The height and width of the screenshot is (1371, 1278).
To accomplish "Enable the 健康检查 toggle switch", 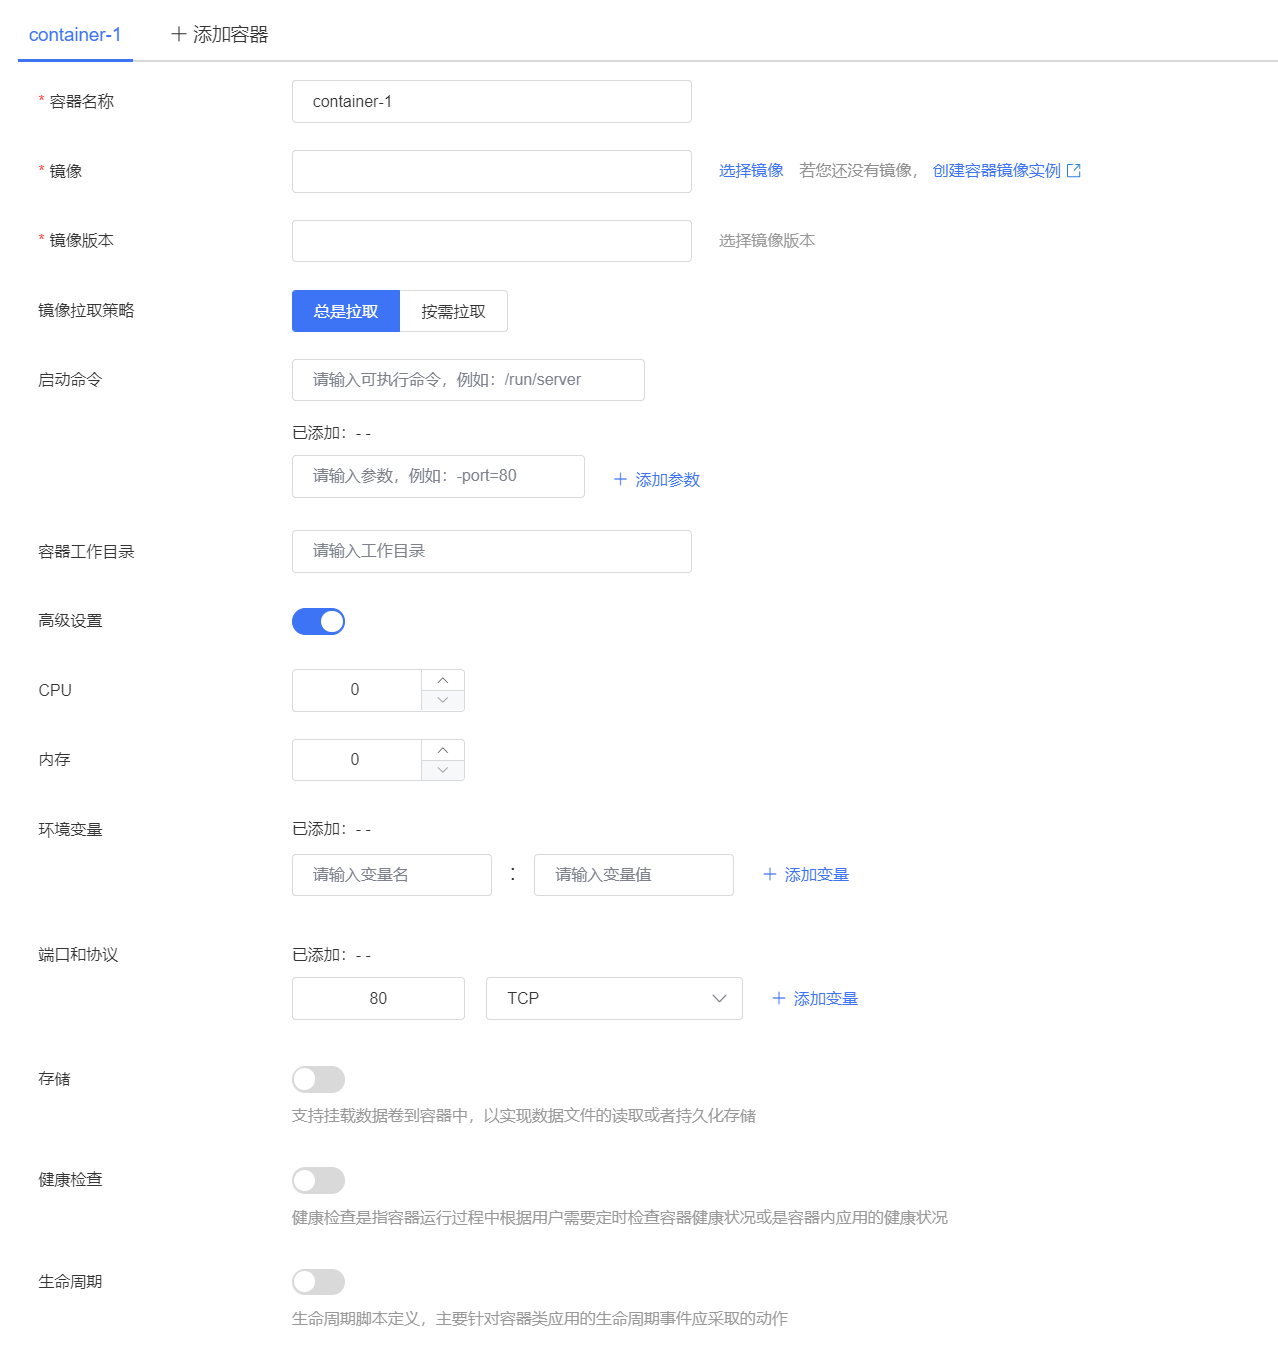I will 318,1181.
